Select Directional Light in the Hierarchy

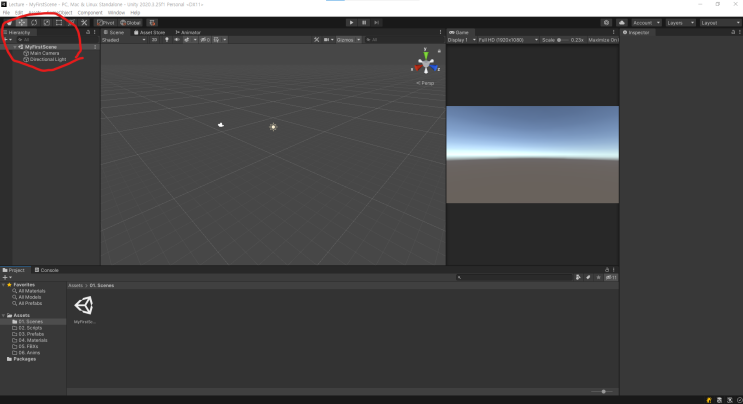point(47,59)
